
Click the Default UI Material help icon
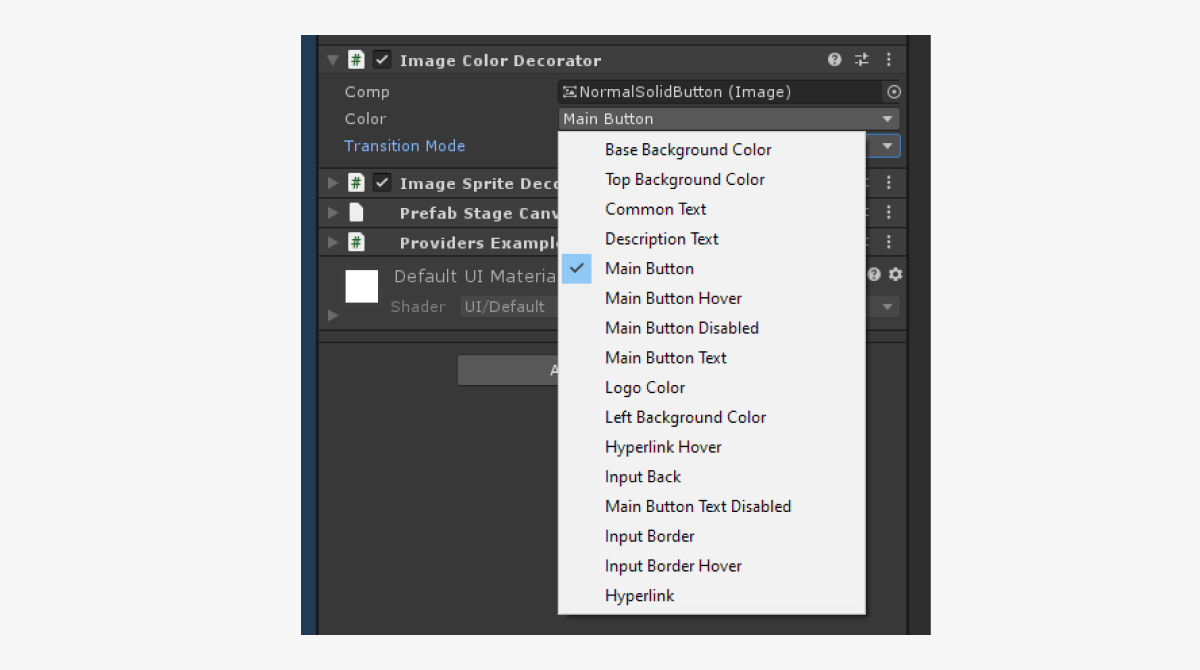(875, 274)
